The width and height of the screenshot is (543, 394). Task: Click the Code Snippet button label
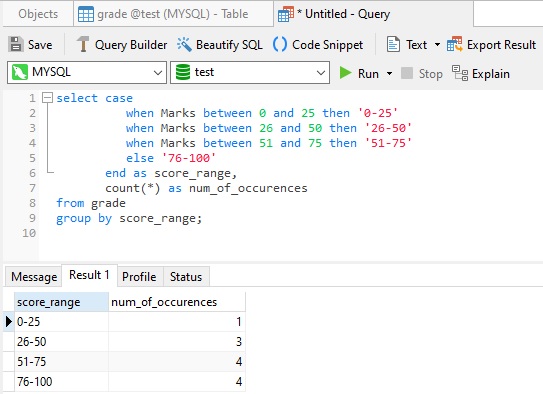[328, 45]
